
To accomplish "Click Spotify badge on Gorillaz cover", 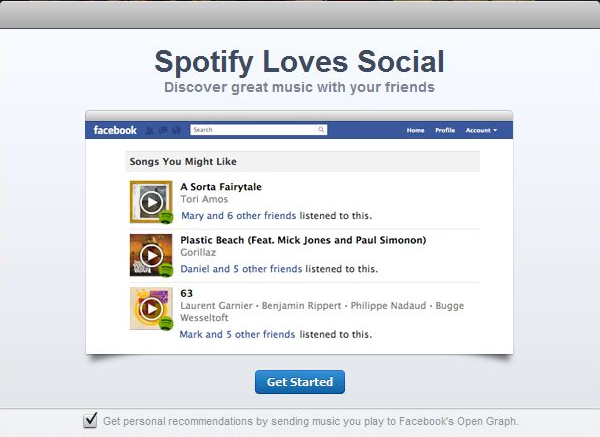I will point(166,270).
